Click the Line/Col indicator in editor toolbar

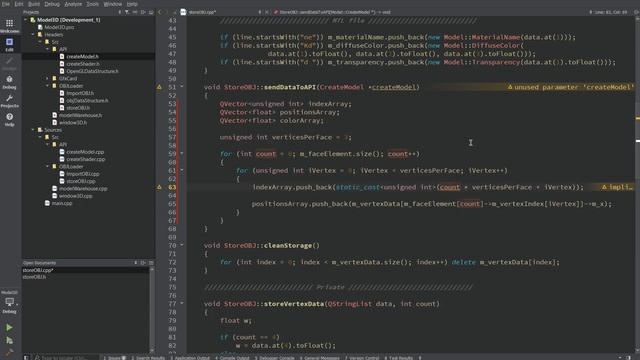(610, 12)
